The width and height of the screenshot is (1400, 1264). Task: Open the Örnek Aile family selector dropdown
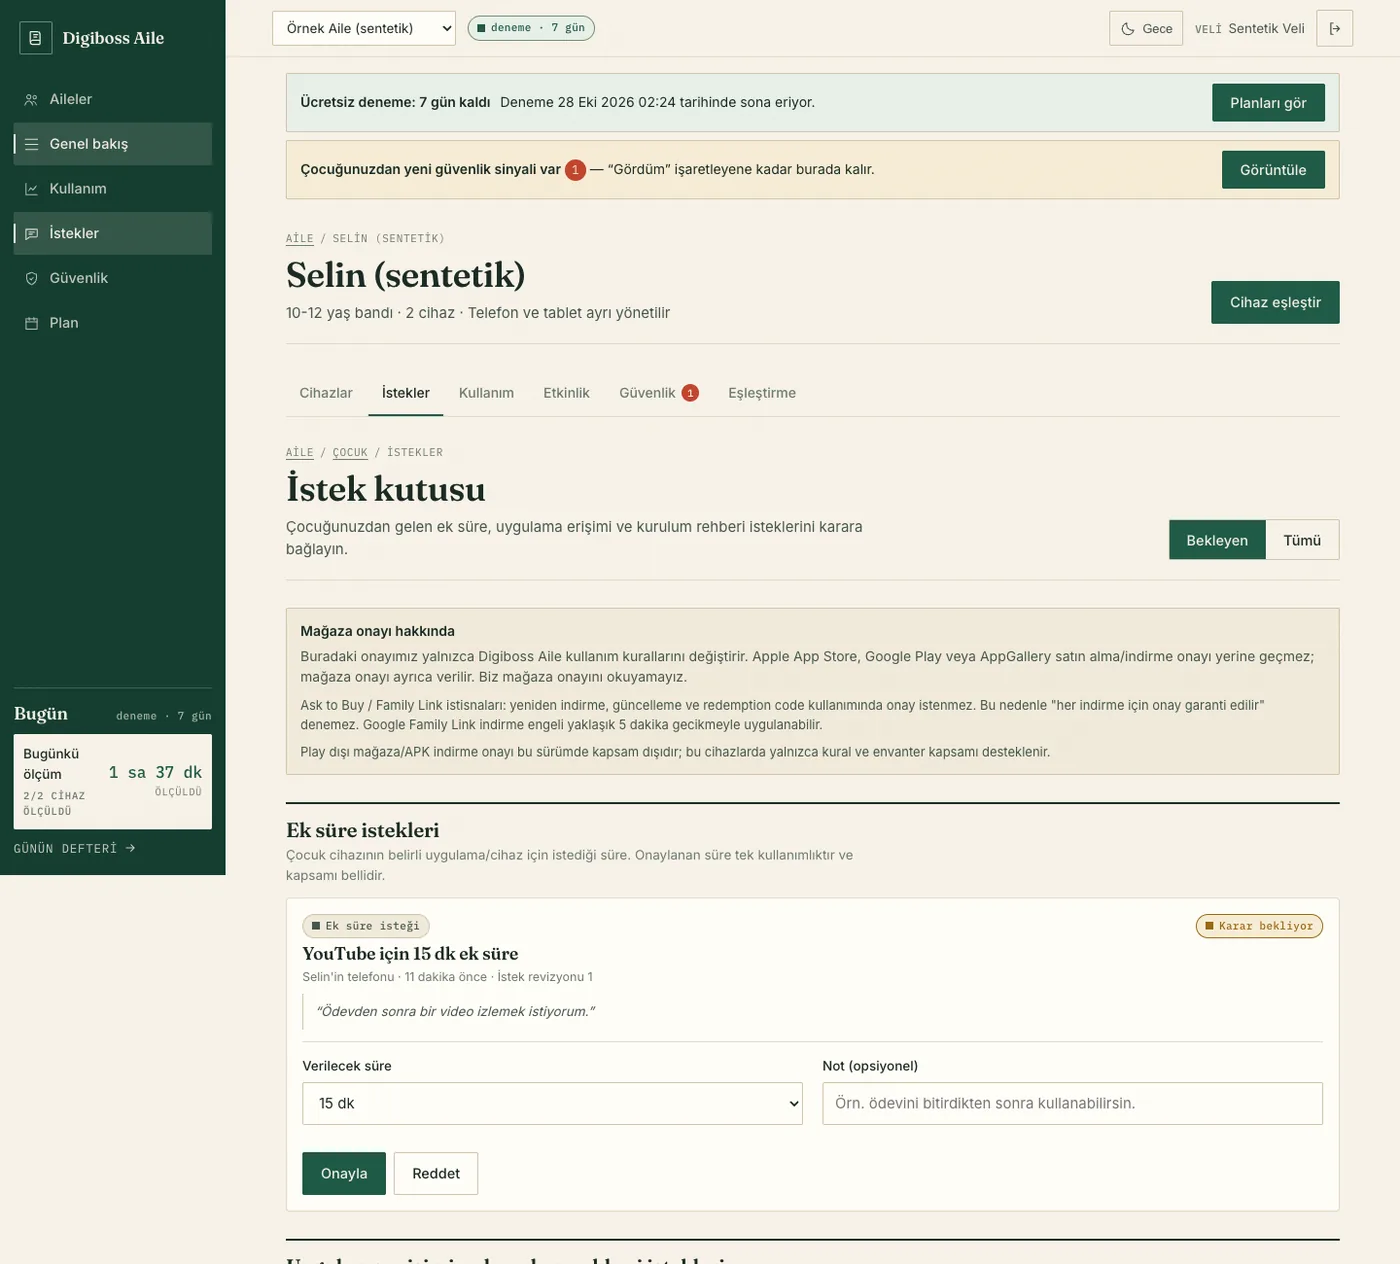[x=364, y=28]
